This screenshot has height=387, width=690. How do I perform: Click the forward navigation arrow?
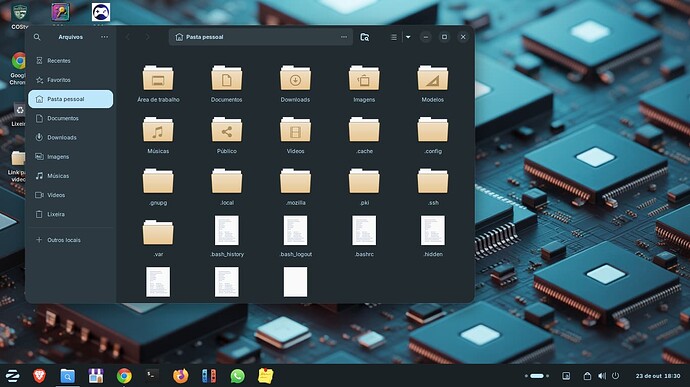coord(147,37)
